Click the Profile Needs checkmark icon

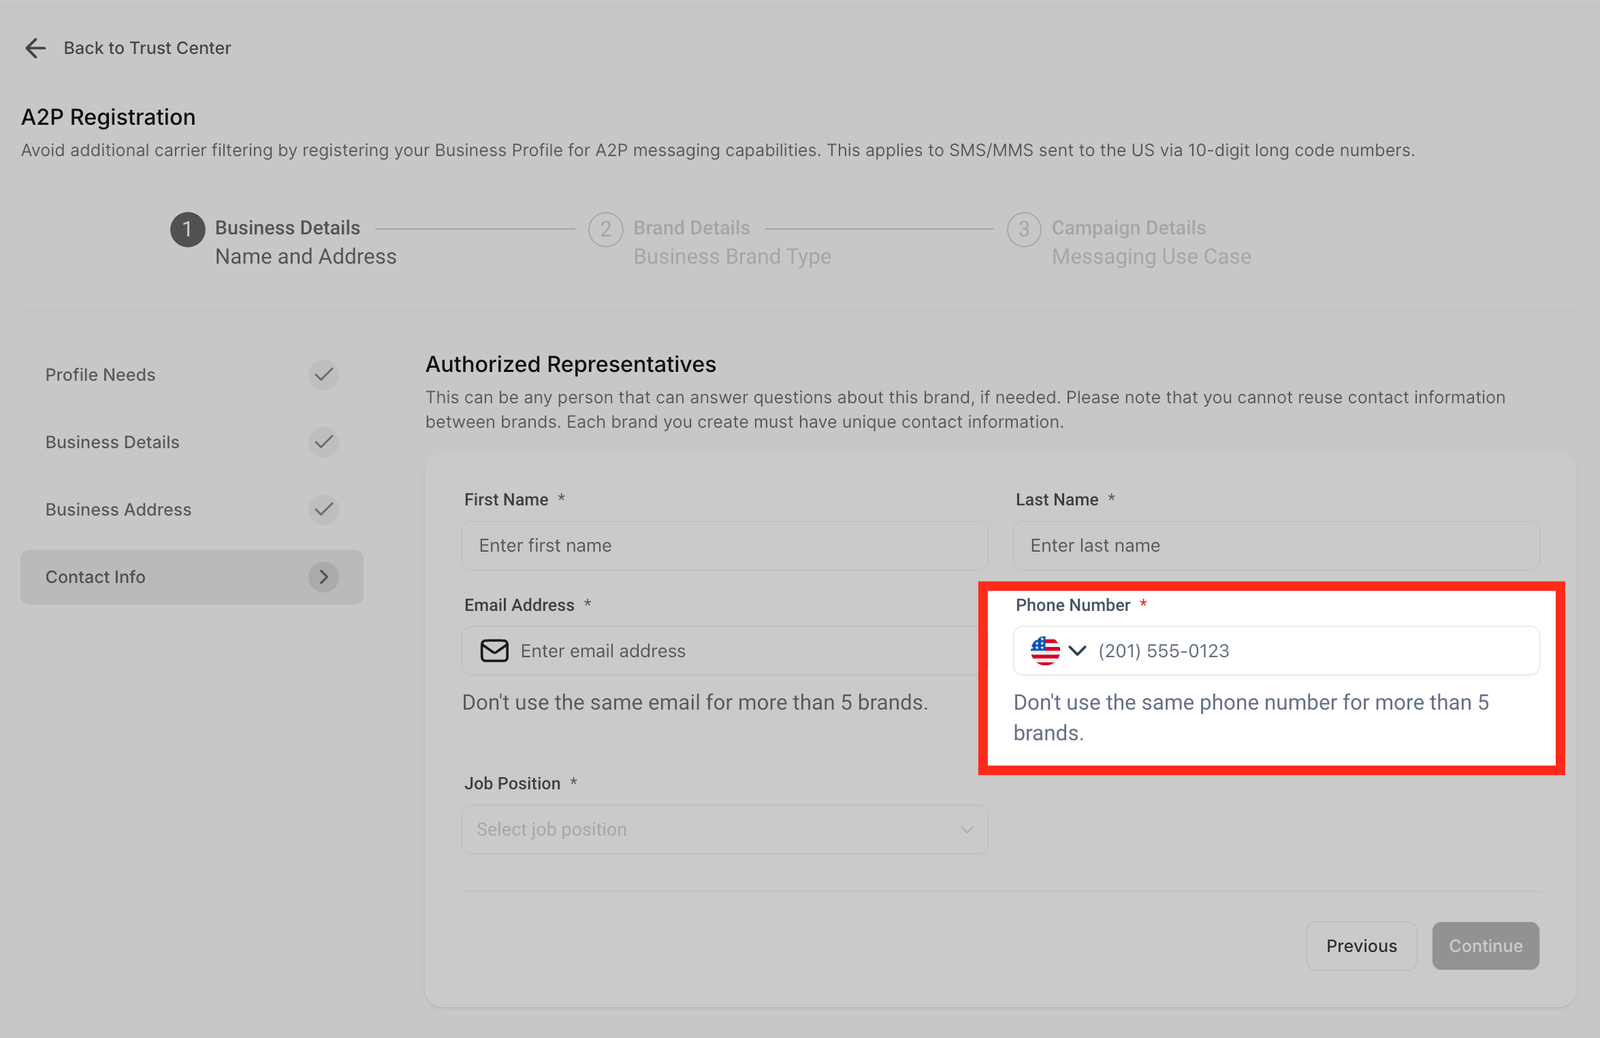(x=323, y=375)
